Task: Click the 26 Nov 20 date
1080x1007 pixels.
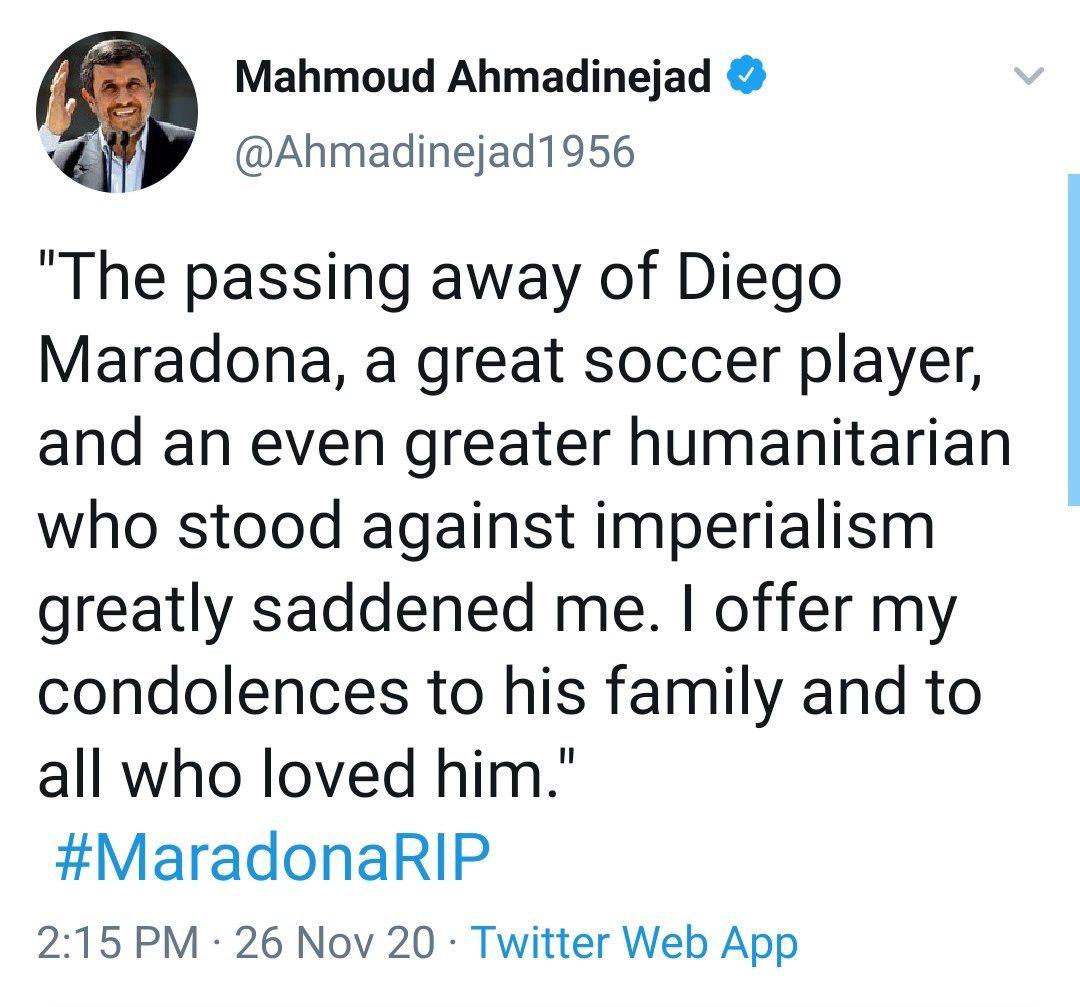Action: tap(335, 942)
